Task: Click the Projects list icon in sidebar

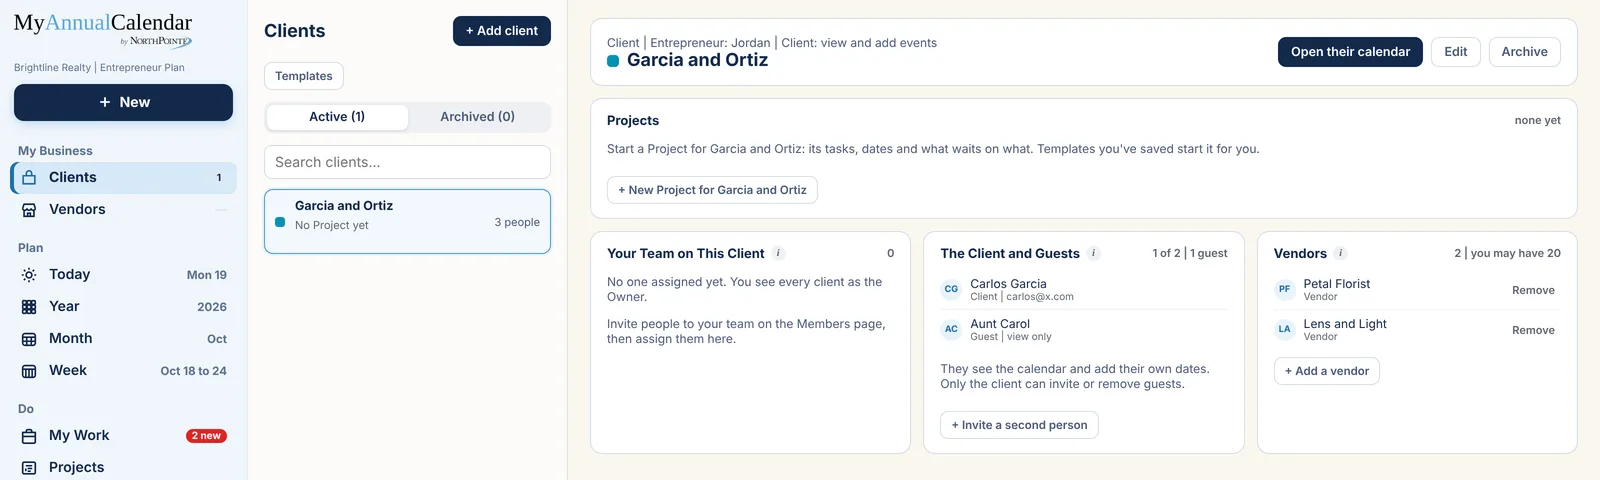Action: click(29, 468)
